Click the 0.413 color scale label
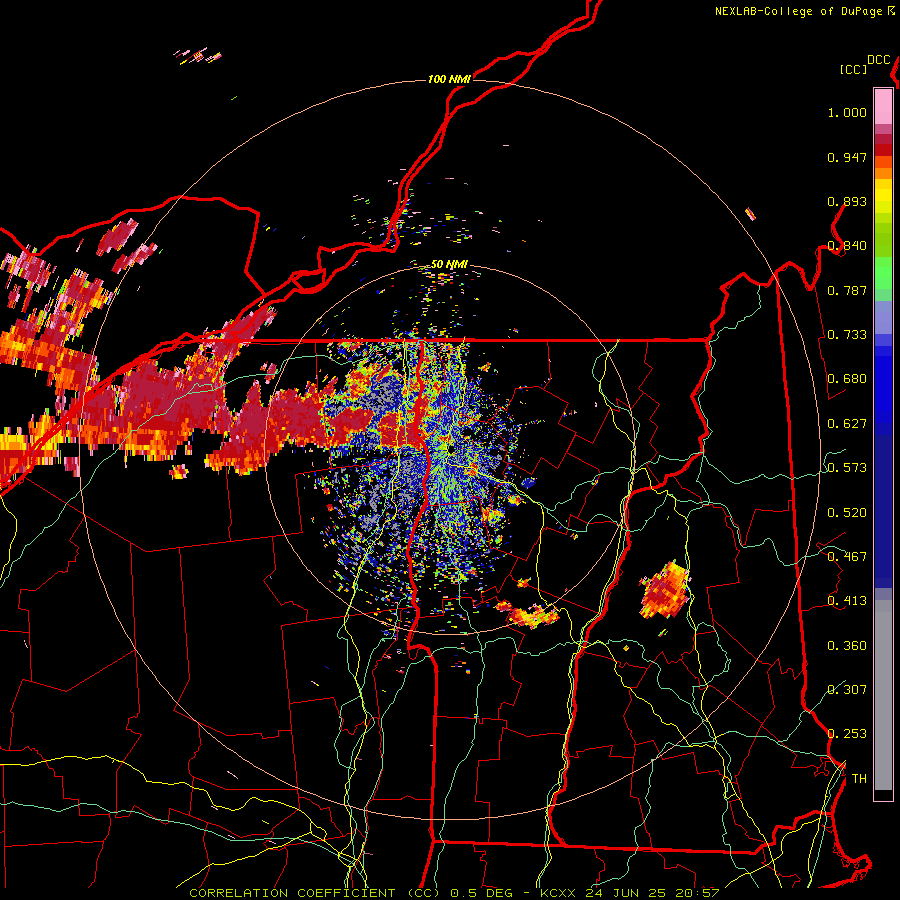The height and width of the screenshot is (900, 900). pos(847,601)
